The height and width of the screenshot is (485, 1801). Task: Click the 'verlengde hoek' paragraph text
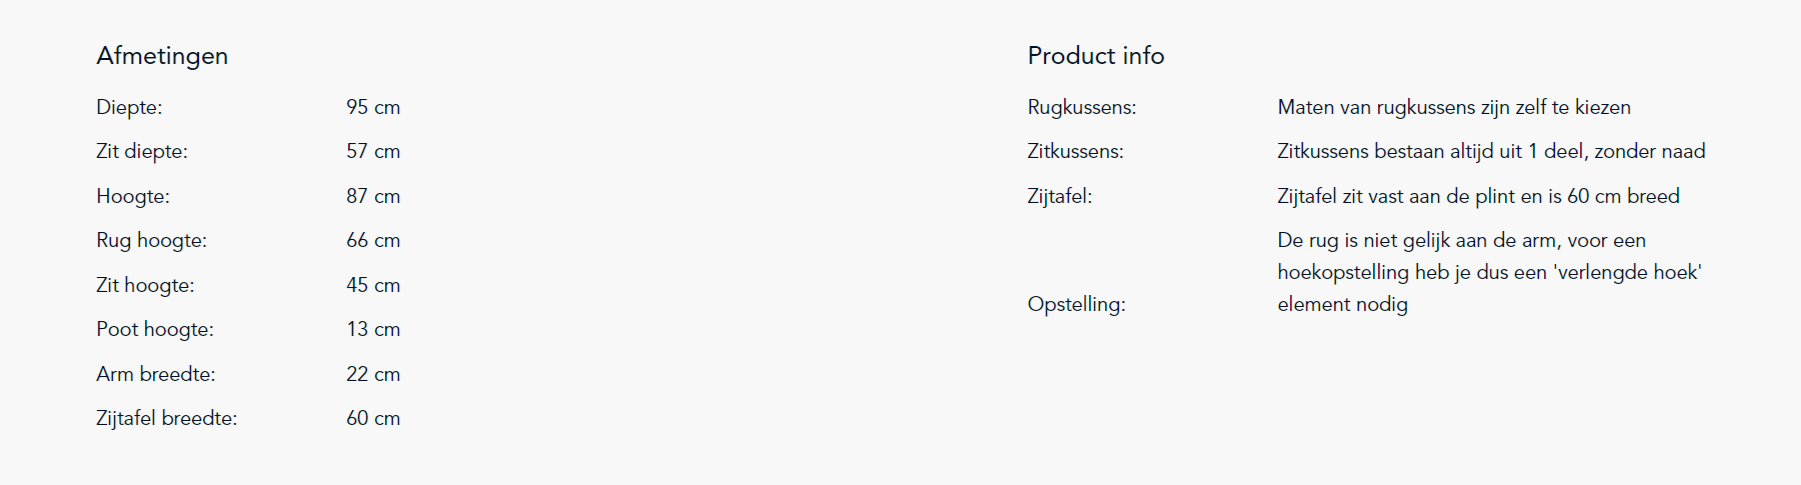pos(1490,272)
